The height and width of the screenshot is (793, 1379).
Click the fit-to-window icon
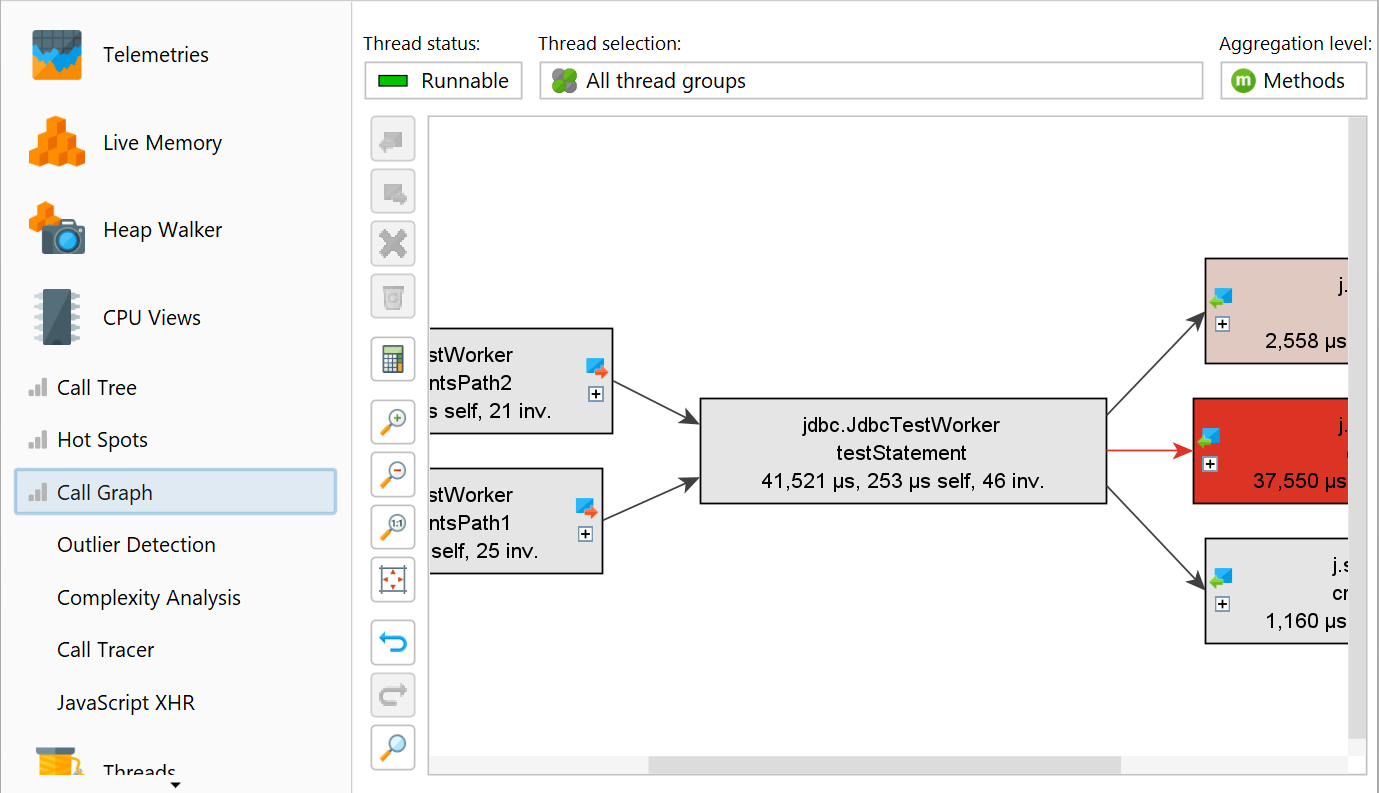(x=393, y=579)
